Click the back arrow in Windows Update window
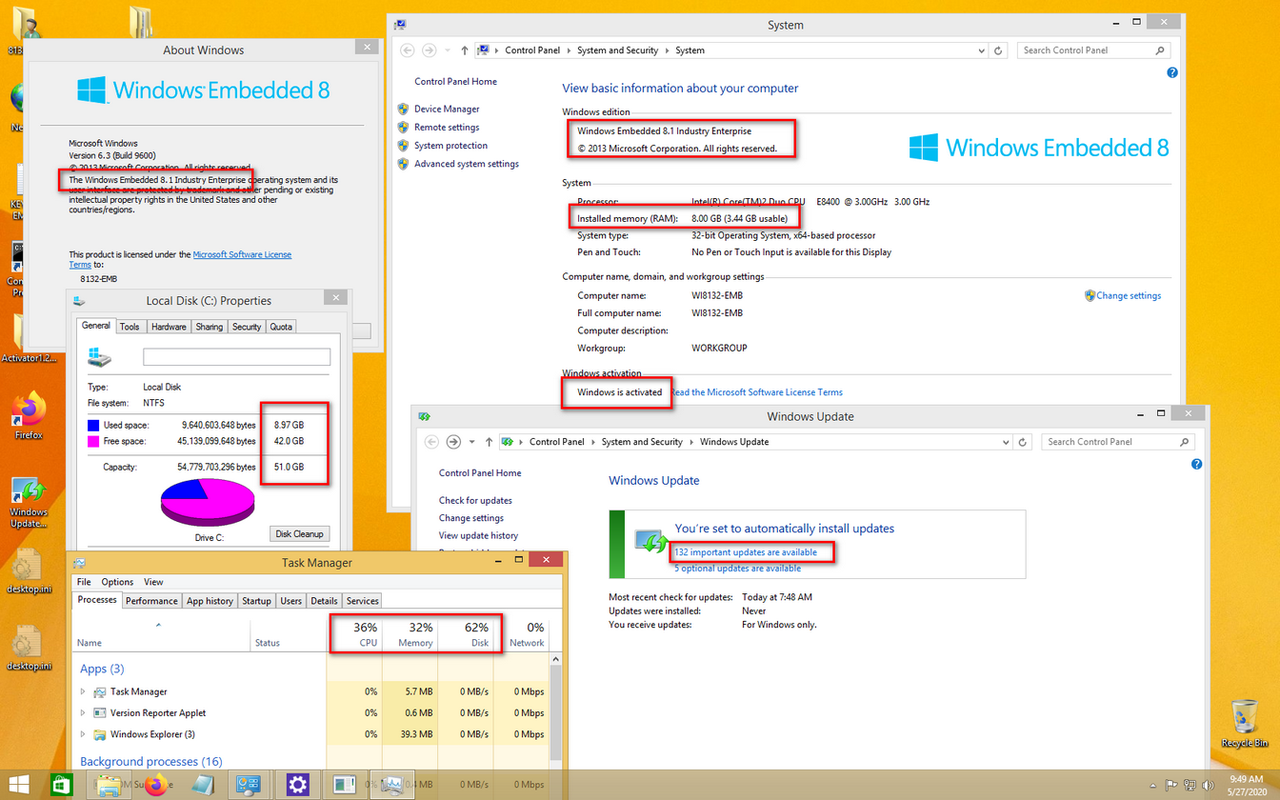1280x800 pixels. pyautogui.click(x=432, y=441)
